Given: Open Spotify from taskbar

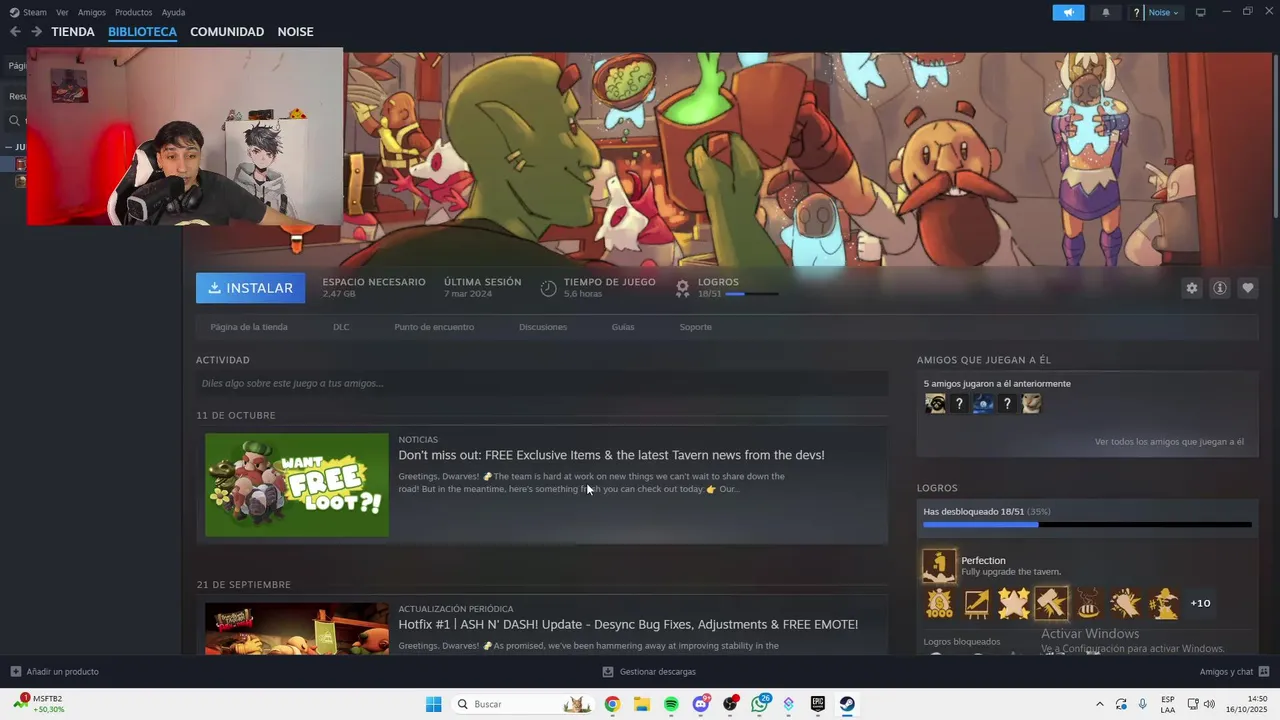Looking at the screenshot, I should click(x=671, y=704).
